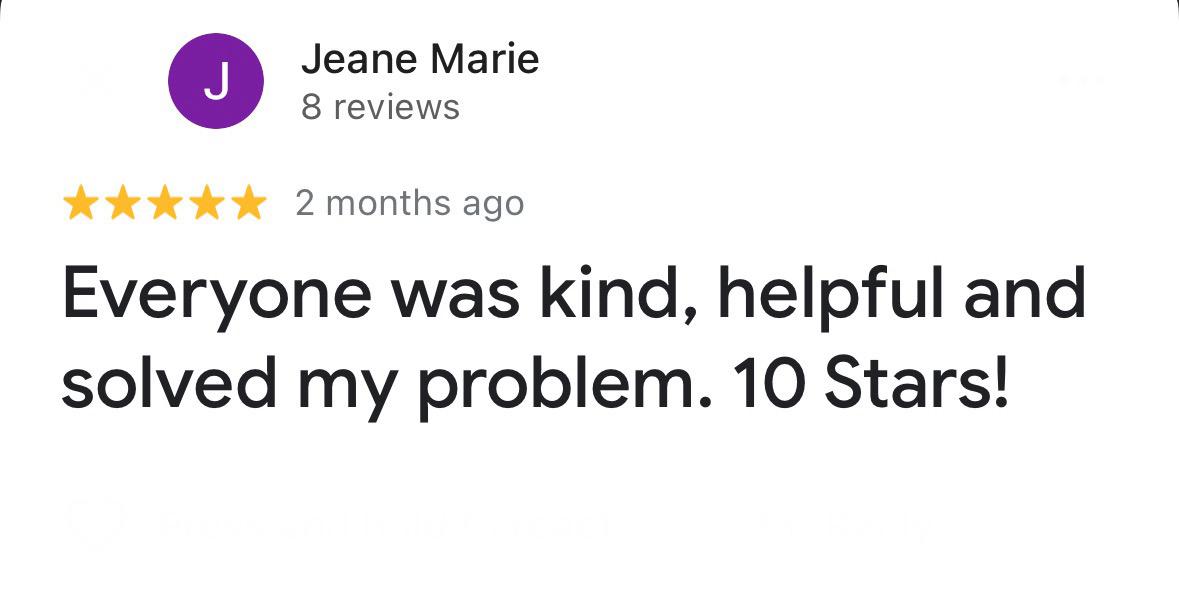Viewport: 1179px width, 615px height.
Task: Click the word "kind," in the review
Action: (614, 294)
